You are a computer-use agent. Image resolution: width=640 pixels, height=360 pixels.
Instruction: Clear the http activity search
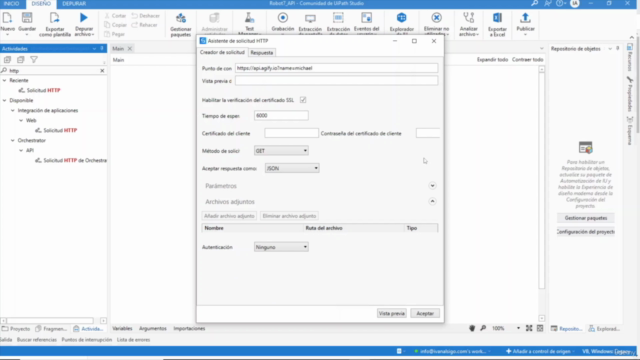(x=102, y=71)
